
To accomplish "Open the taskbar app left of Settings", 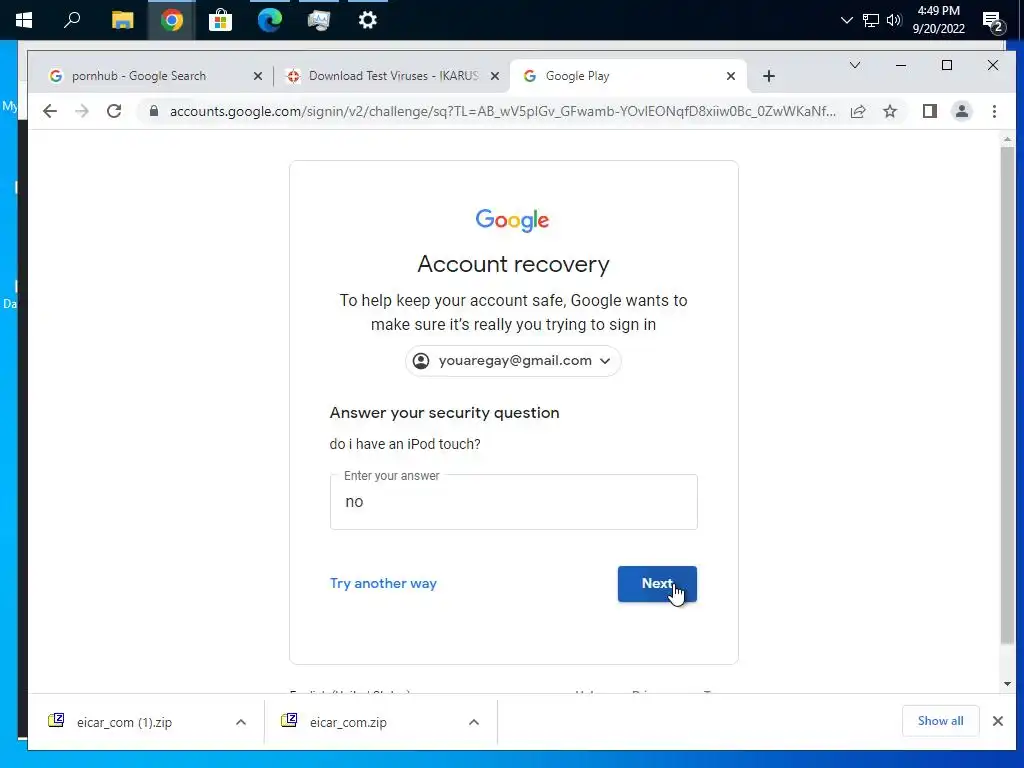I will 319,20.
